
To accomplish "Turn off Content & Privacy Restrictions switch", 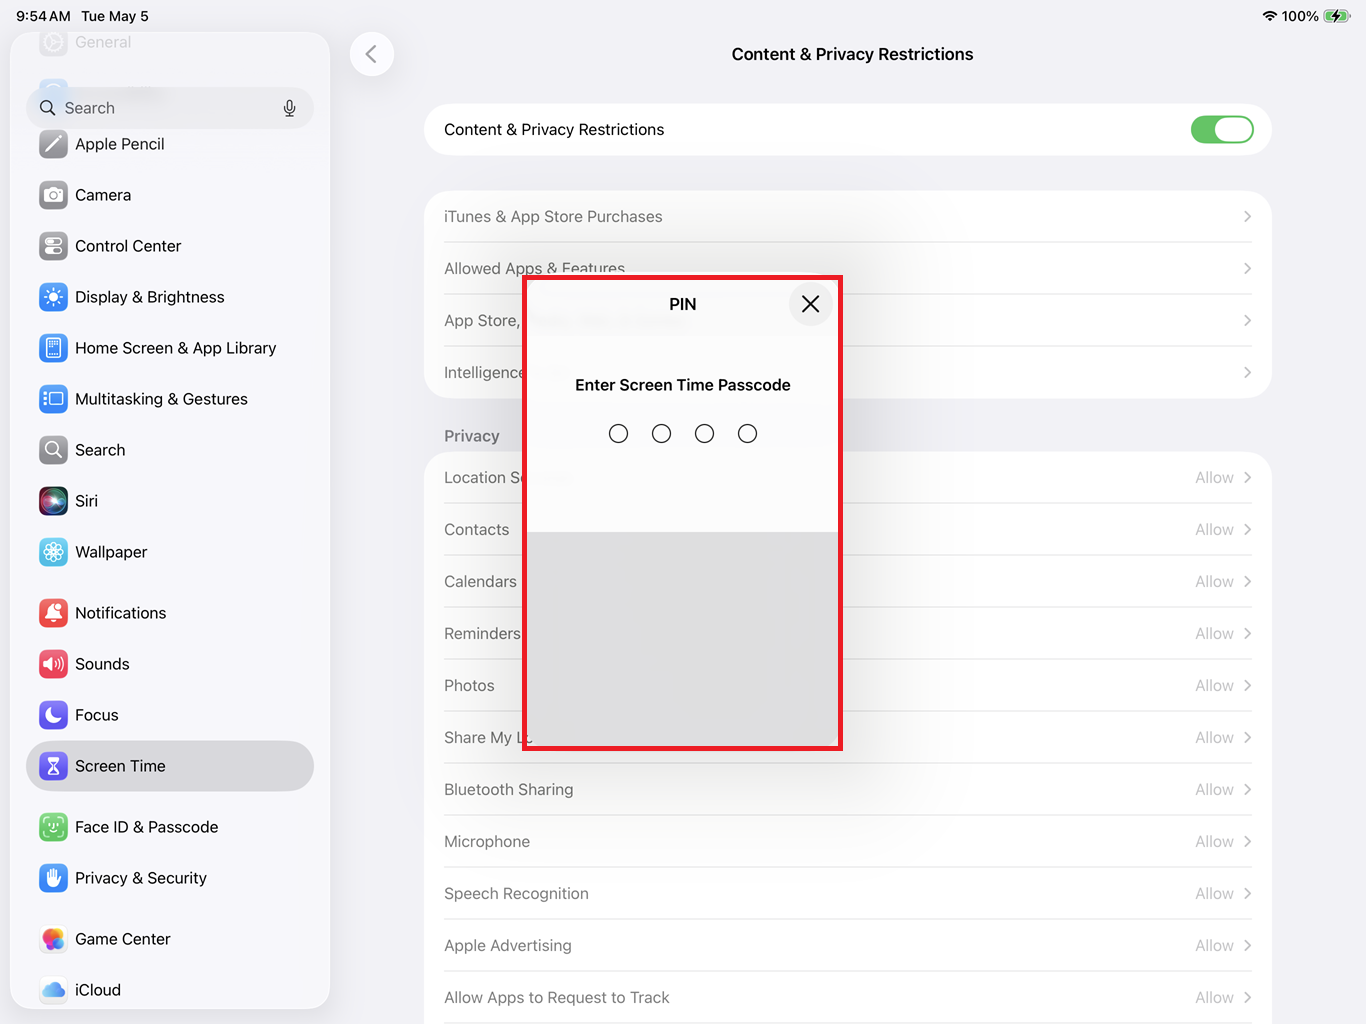I will pos(1222,130).
